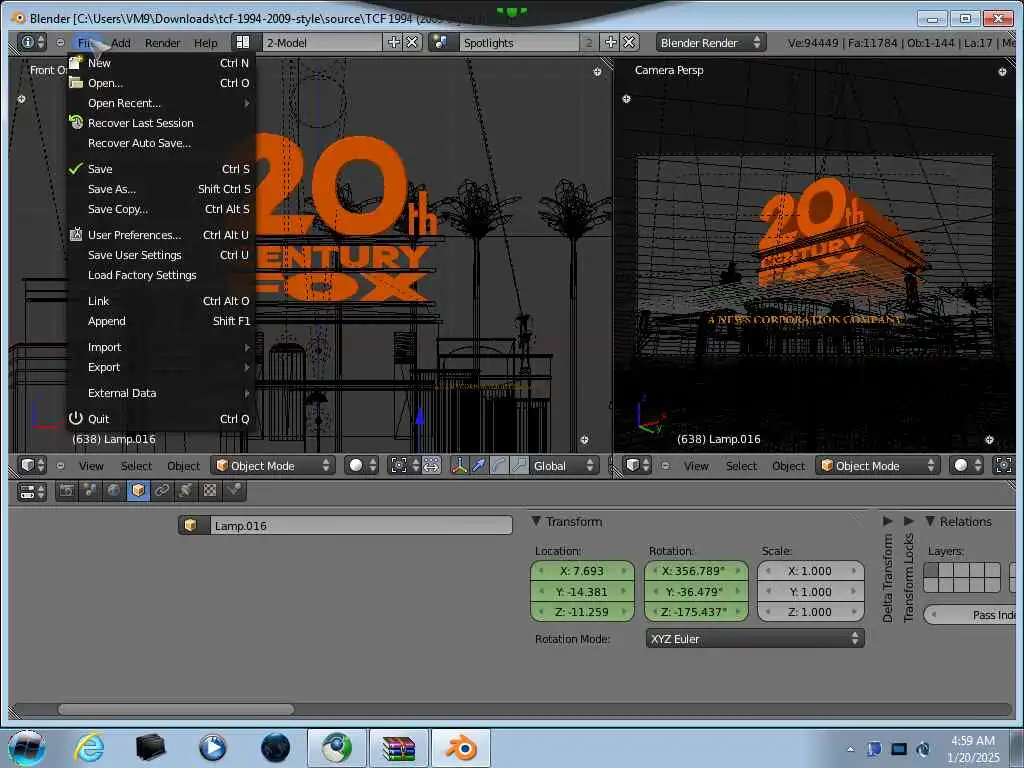Enable the translate manipulator arrow
Viewport: 1024px width, 768px height.
click(x=479, y=466)
